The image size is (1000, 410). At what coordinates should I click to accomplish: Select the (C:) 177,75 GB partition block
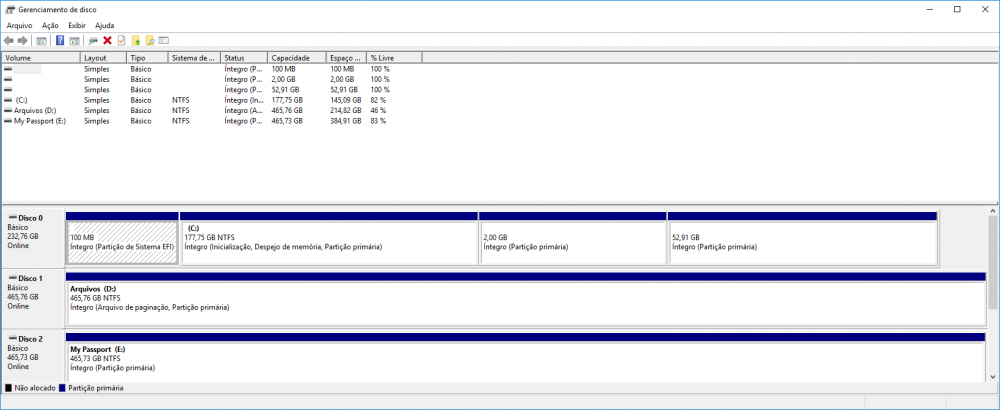[329, 242]
